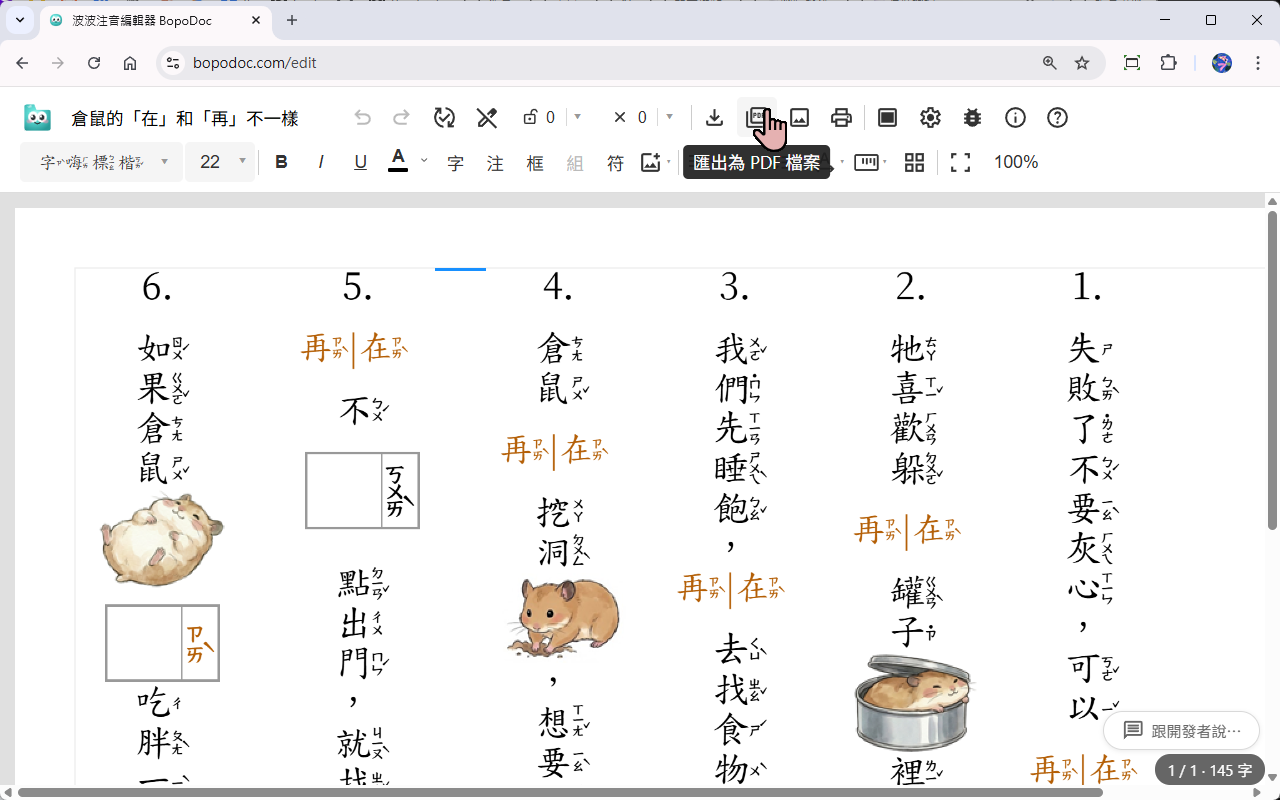This screenshot has width=1280, height=800.
Task: Download the document file
Action: 714,117
